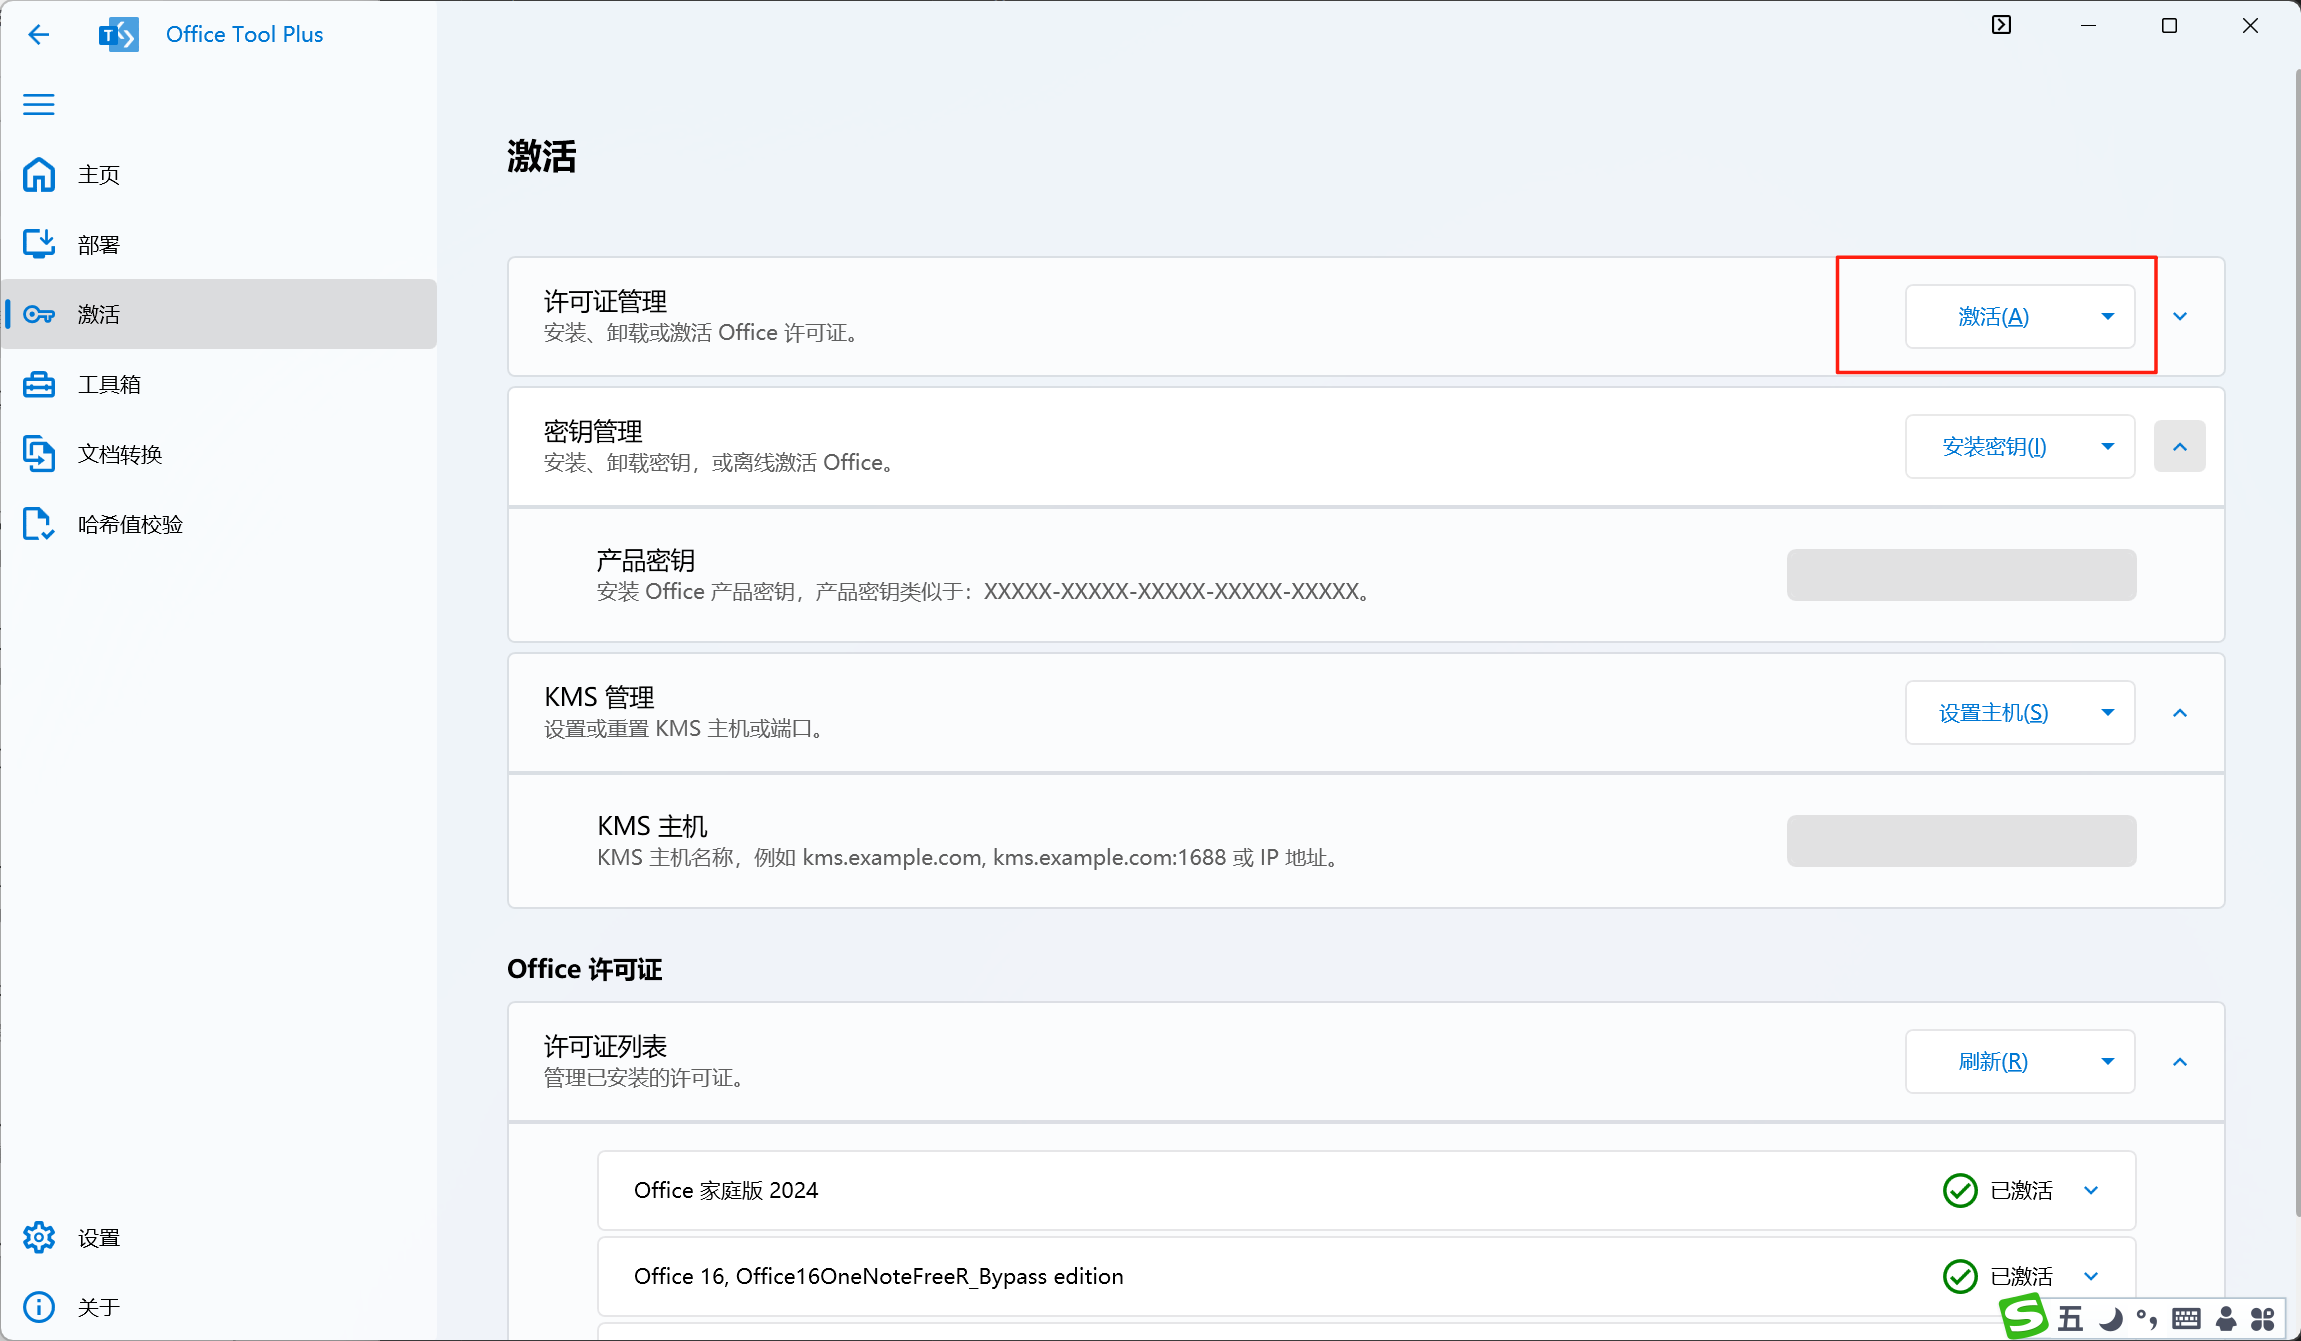The height and width of the screenshot is (1341, 2301).
Task: Select 激活 in the sidebar
Action: tap(219, 314)
